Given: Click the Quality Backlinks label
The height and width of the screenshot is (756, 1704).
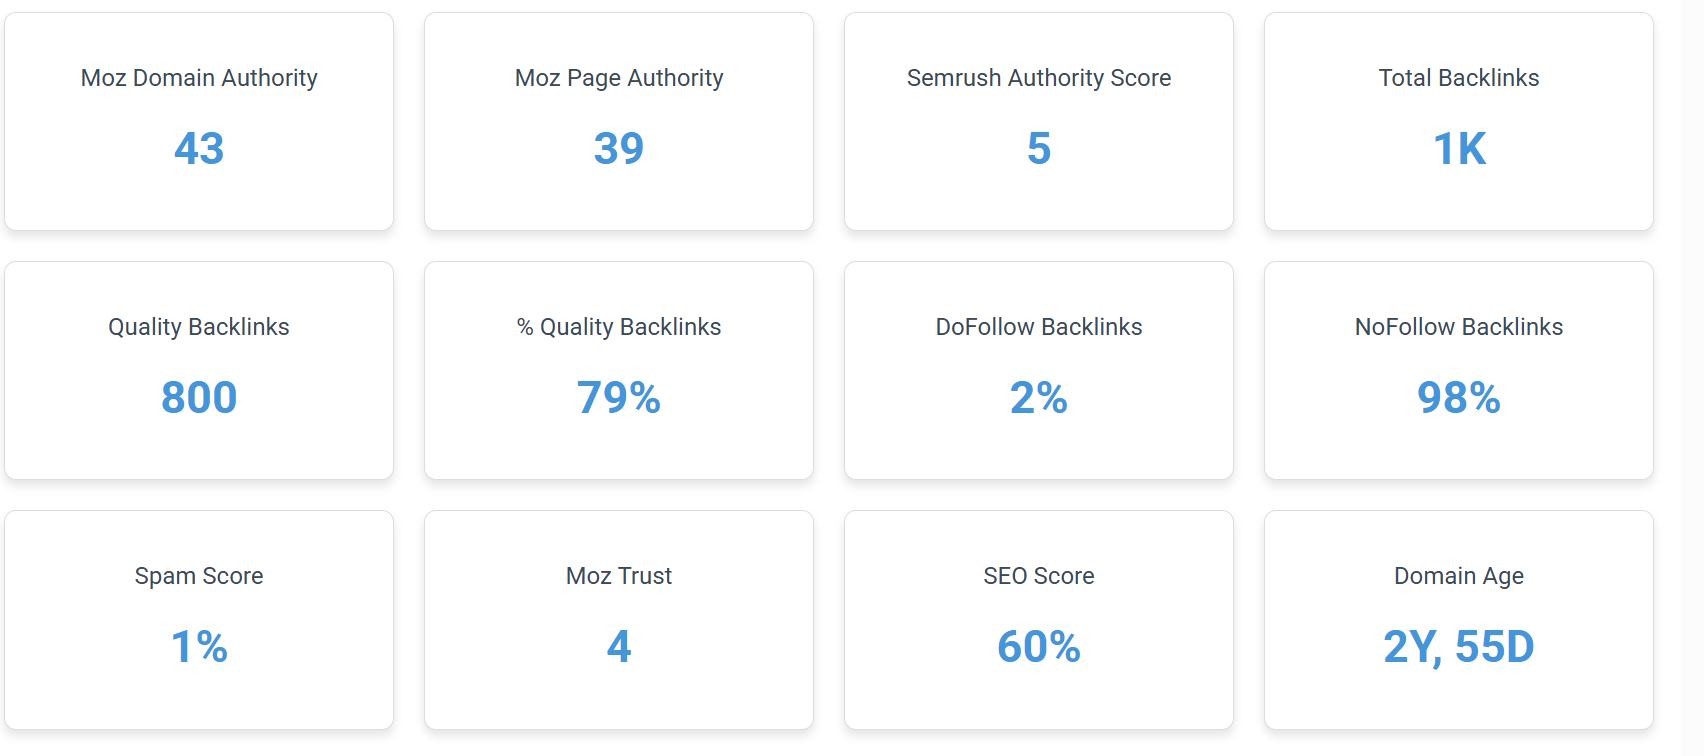Looking at the screenshot, I should pos(199,327).
